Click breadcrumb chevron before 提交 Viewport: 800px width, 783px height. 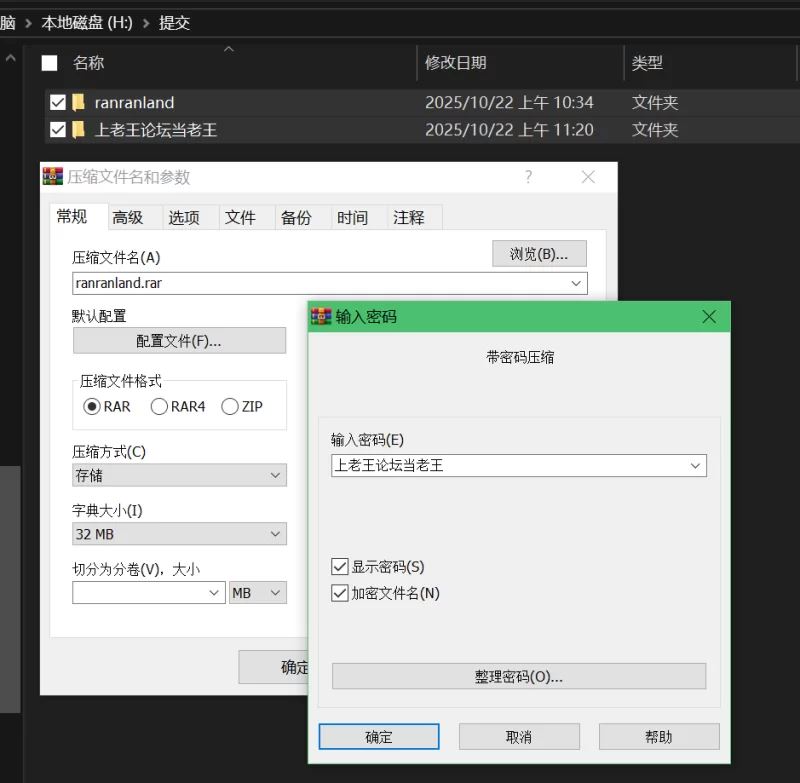point(146,23)
